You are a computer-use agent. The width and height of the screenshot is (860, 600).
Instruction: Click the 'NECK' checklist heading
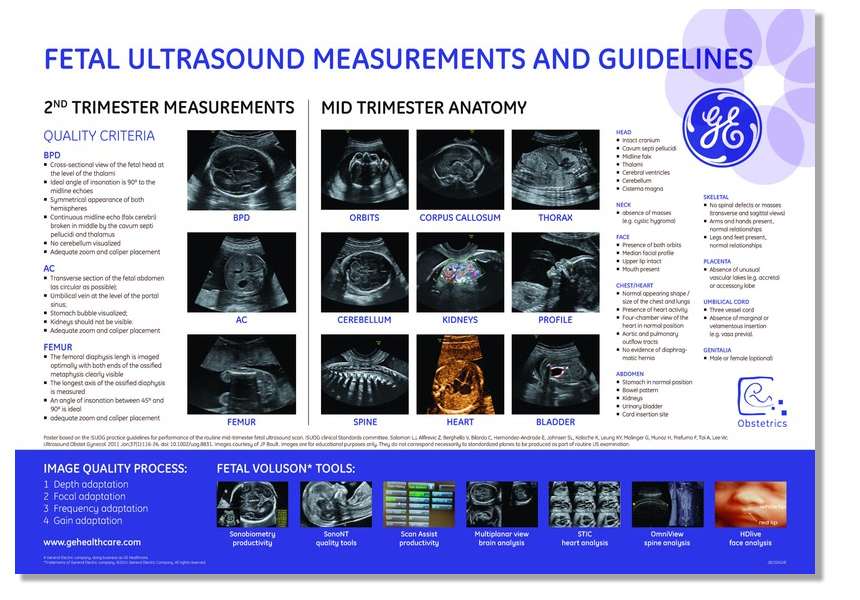[x=624, y=205]
